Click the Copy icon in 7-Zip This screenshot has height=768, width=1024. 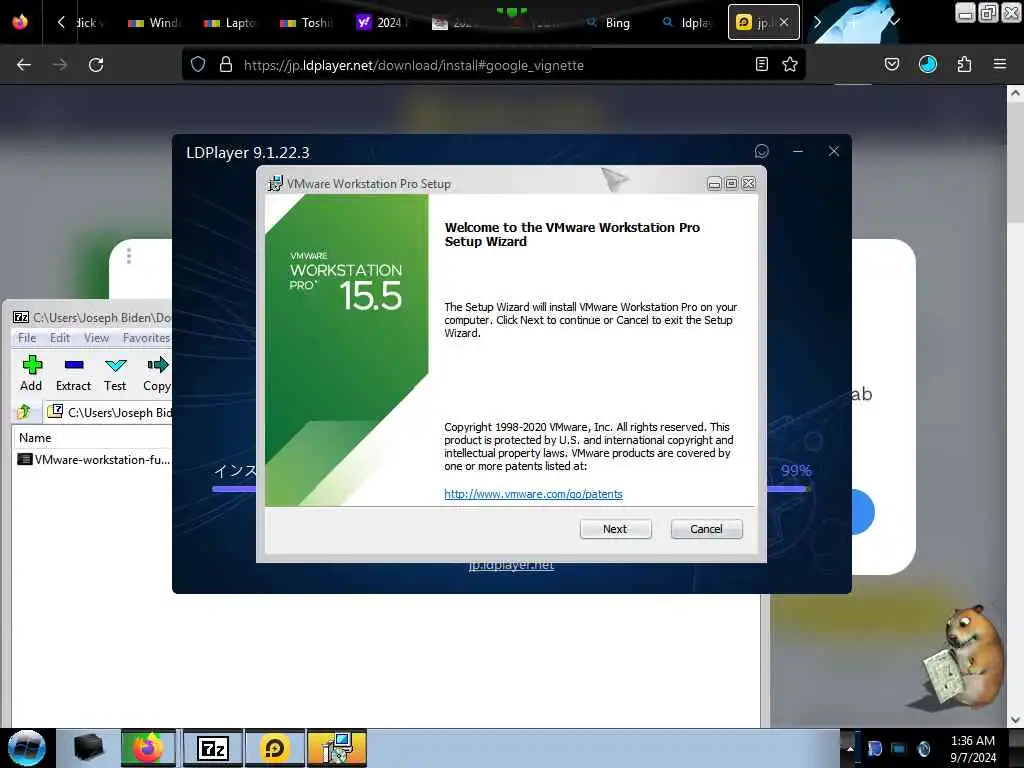click(157, 374)
